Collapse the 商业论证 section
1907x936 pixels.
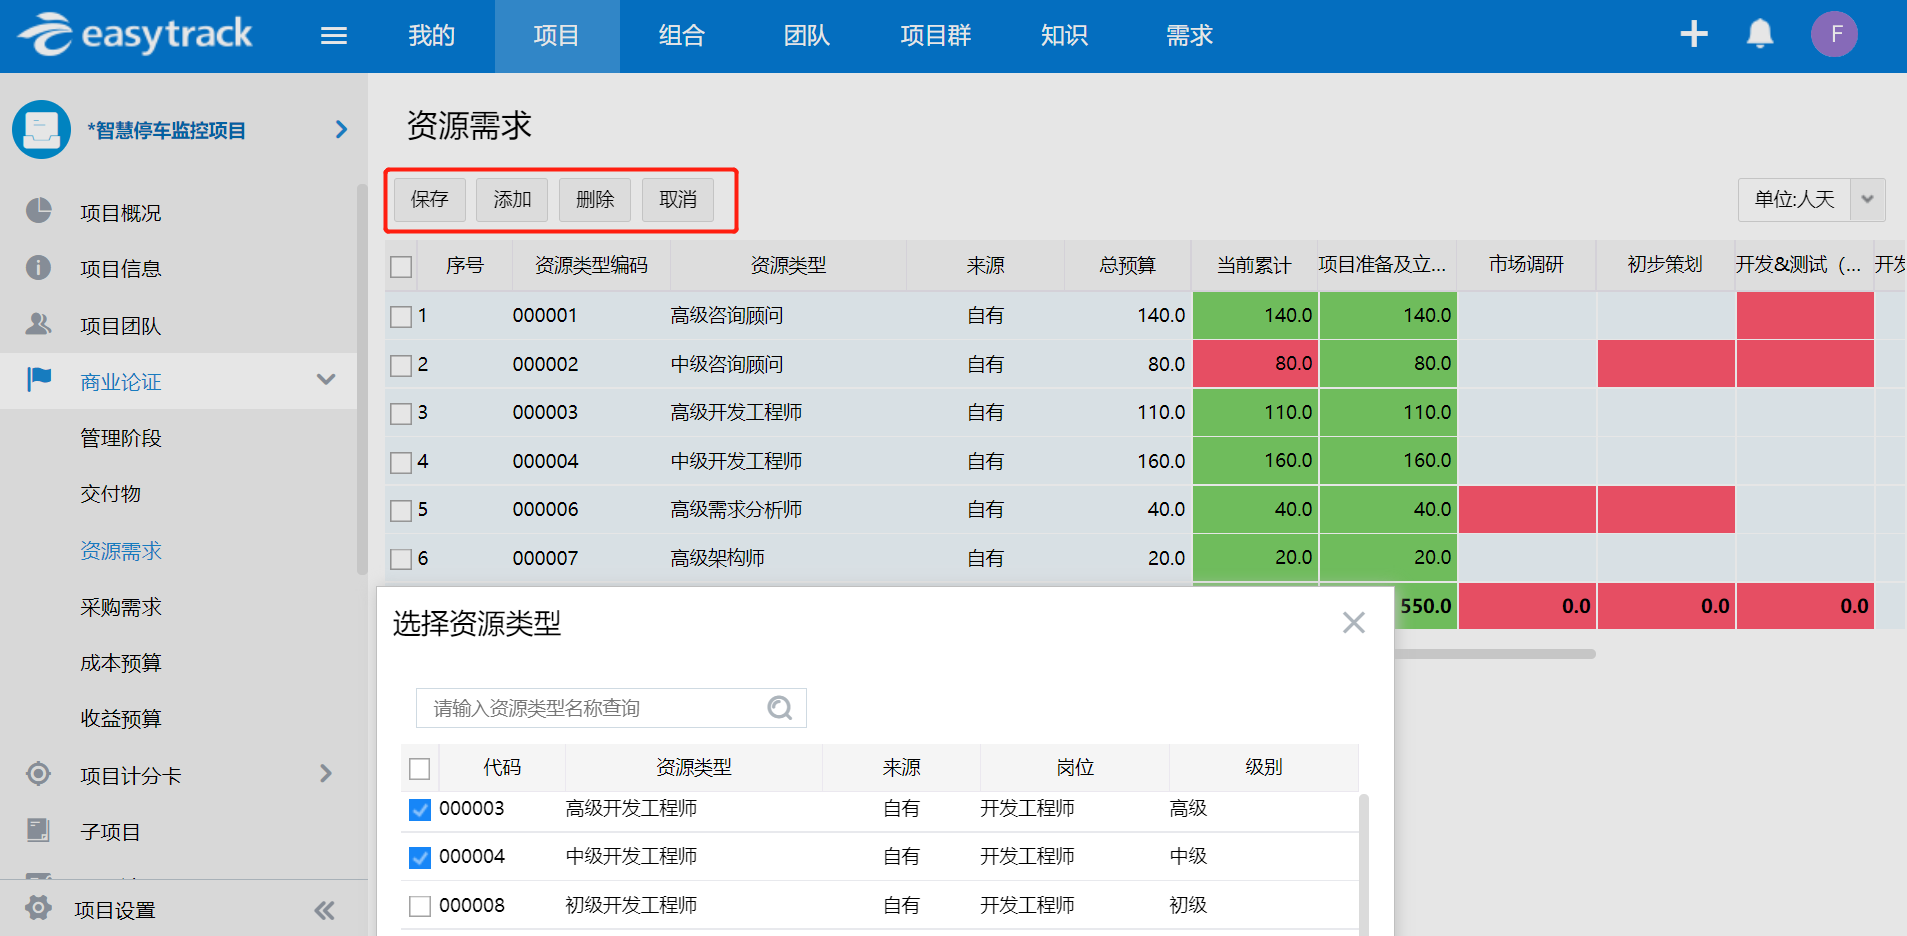coord(325,380)
